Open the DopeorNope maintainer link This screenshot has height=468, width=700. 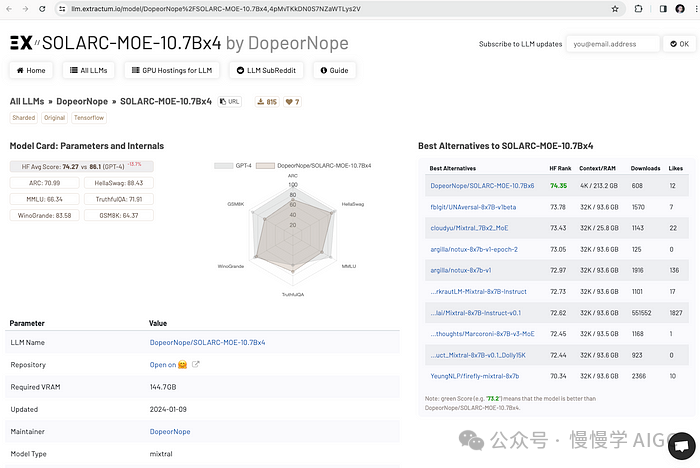point(170,431)
